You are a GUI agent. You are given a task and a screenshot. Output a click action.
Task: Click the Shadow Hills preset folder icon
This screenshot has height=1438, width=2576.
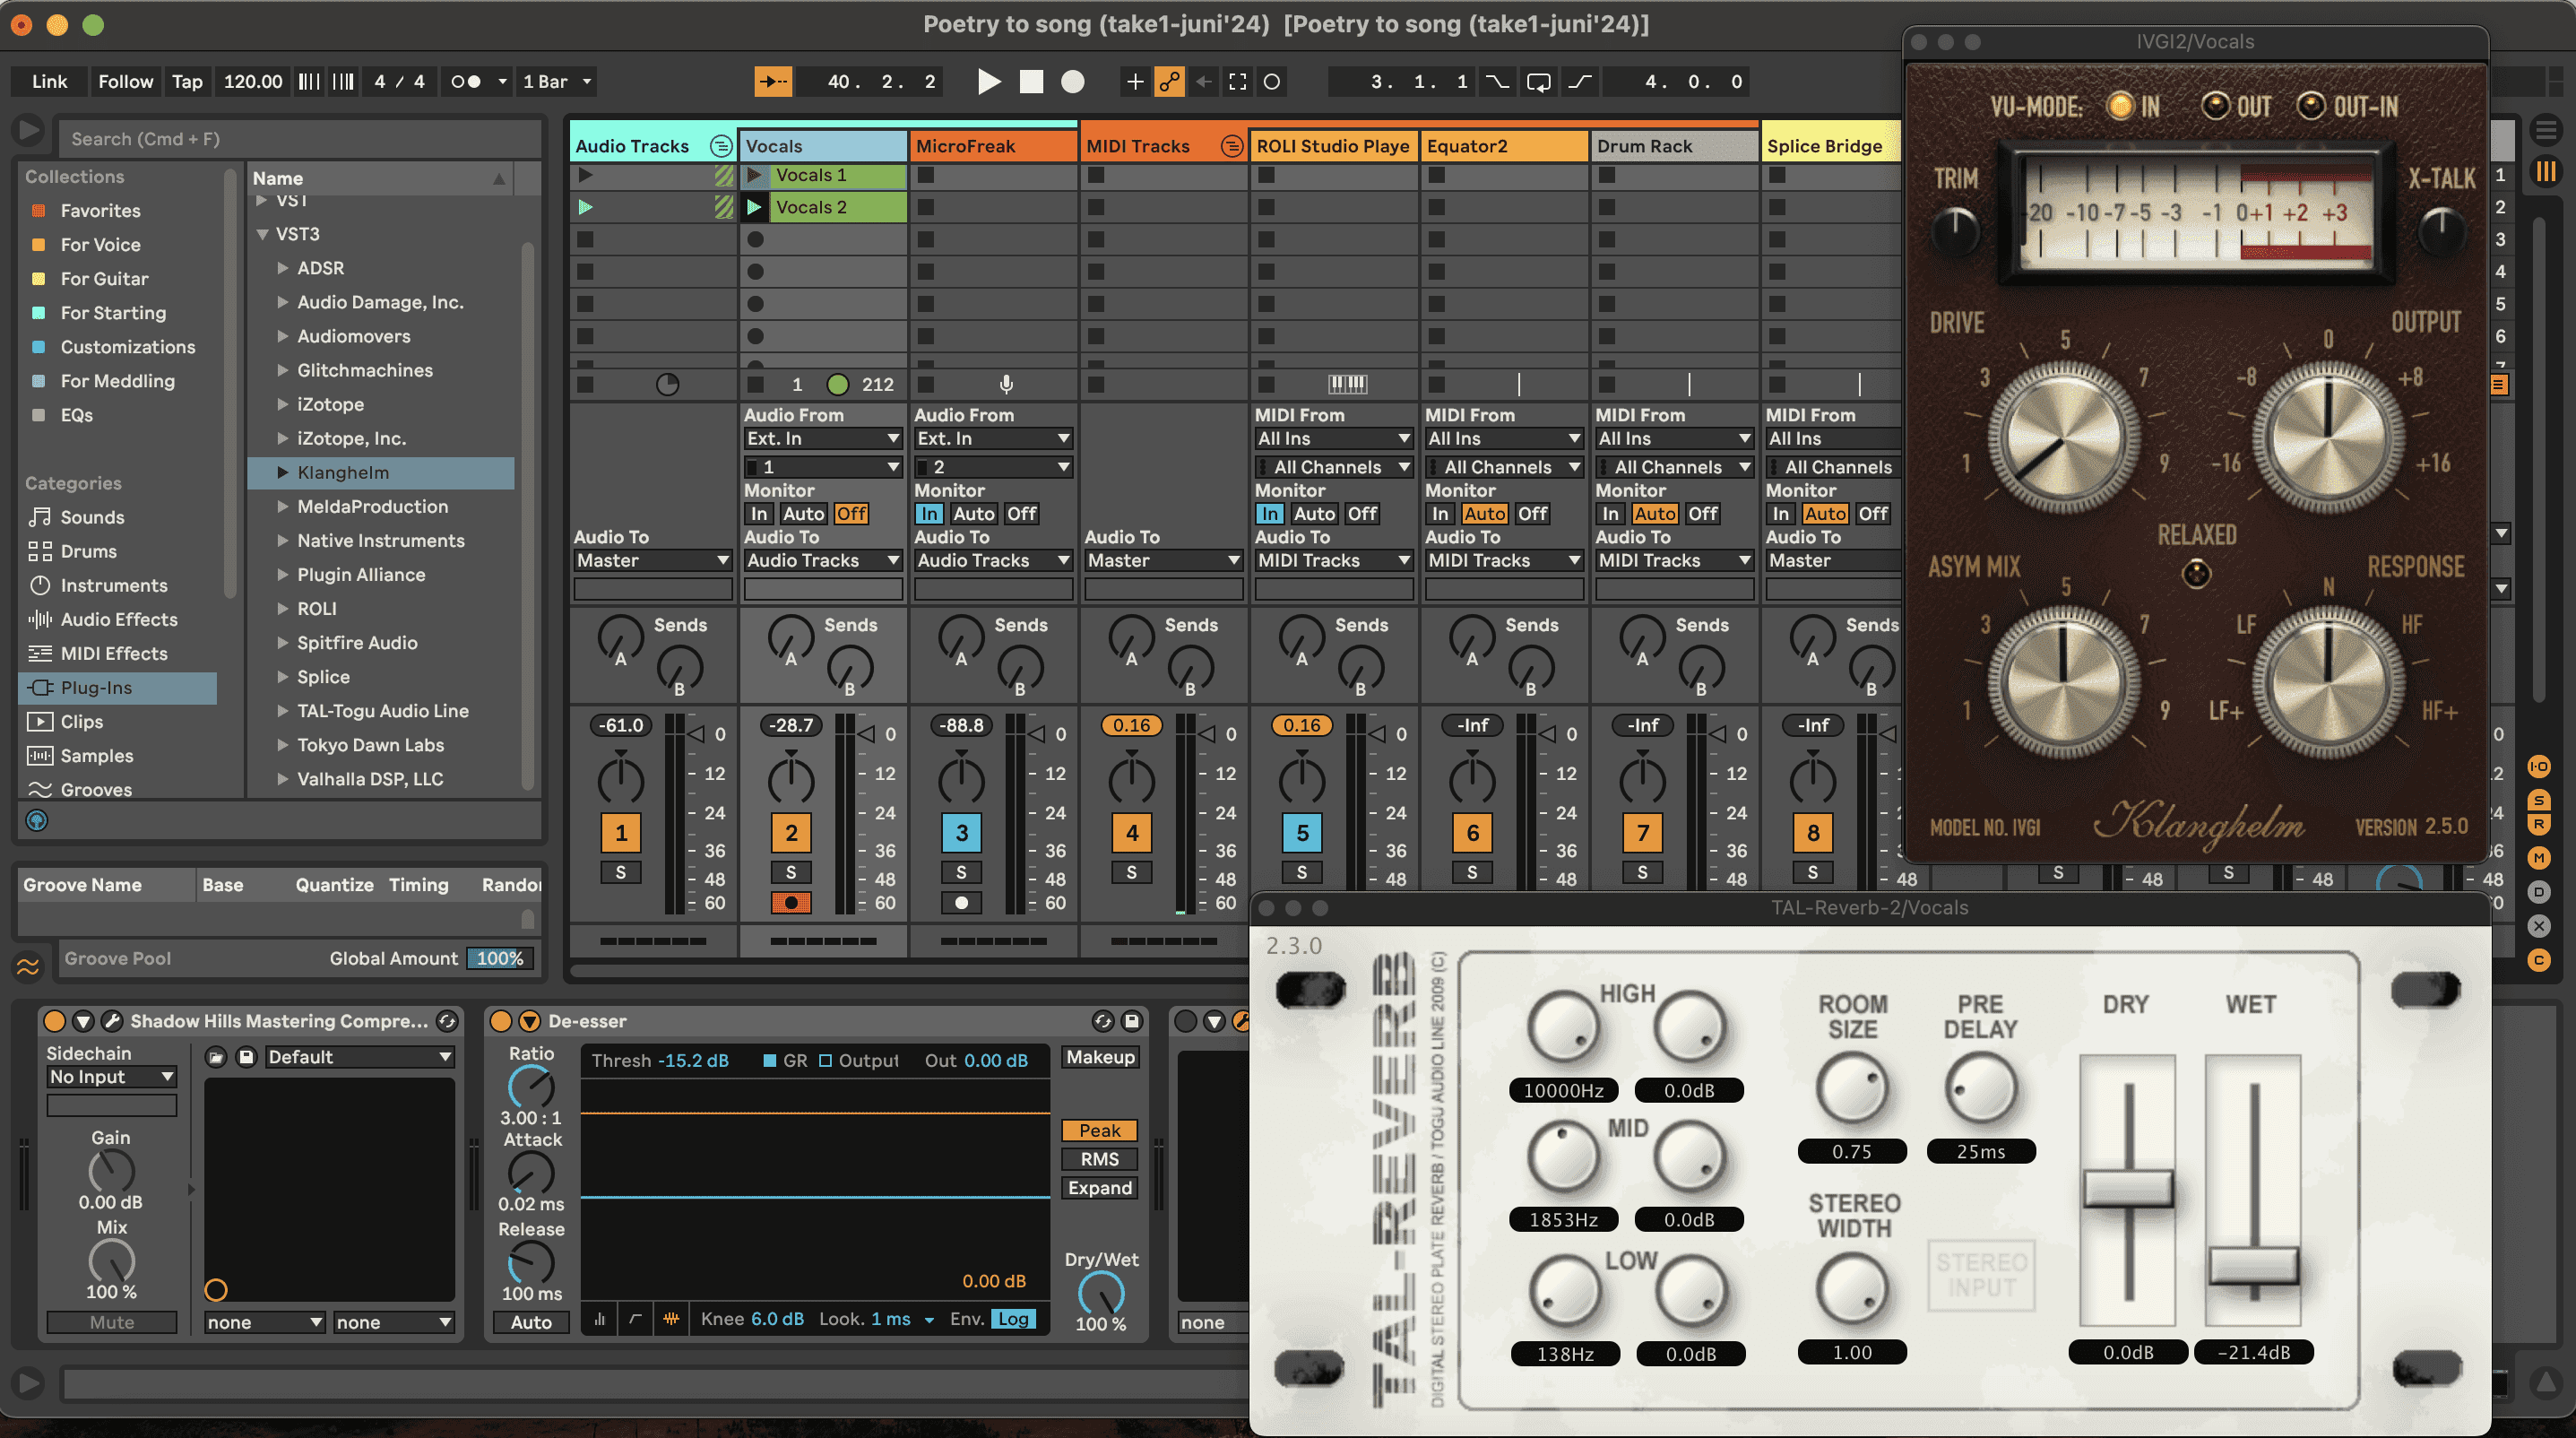click(216, 1057)
